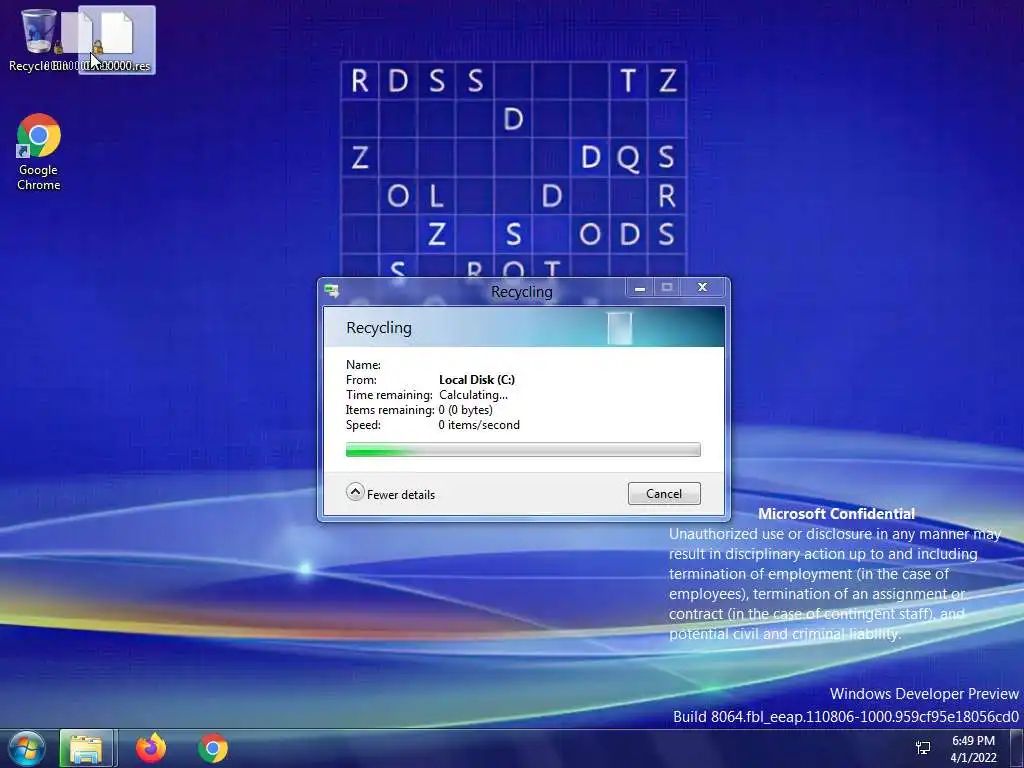Click the Show desktop button at taskbar edge
Screen dimensions: 1024x768
(1017, 748)
